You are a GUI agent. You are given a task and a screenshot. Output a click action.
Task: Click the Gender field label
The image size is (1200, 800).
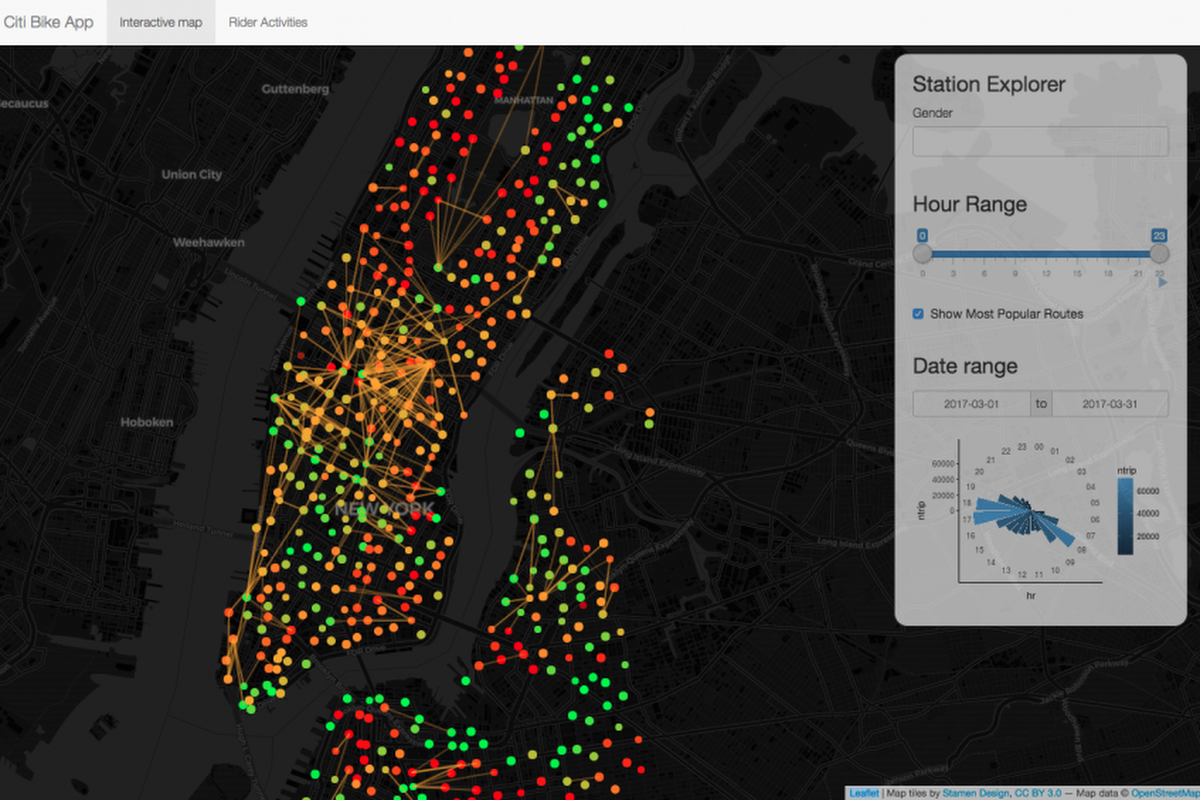coord(933,113)
